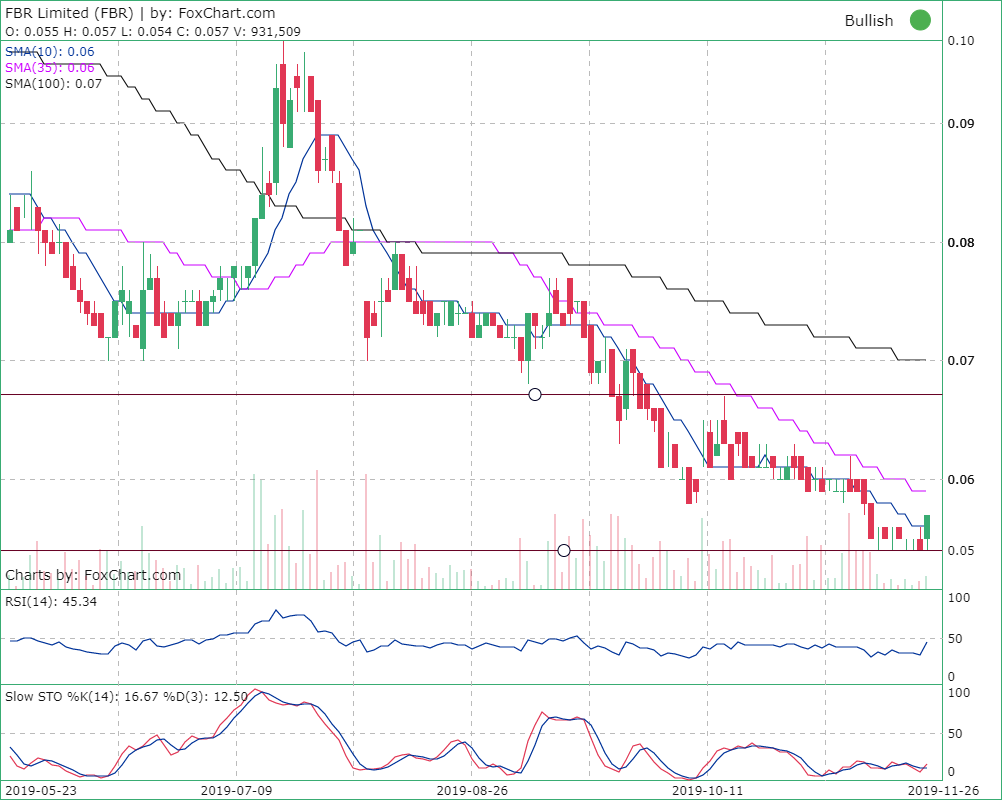Click the Charts by: FoxChart.com watermark link
Screen dimensions: 1002x800
(95, 574)
